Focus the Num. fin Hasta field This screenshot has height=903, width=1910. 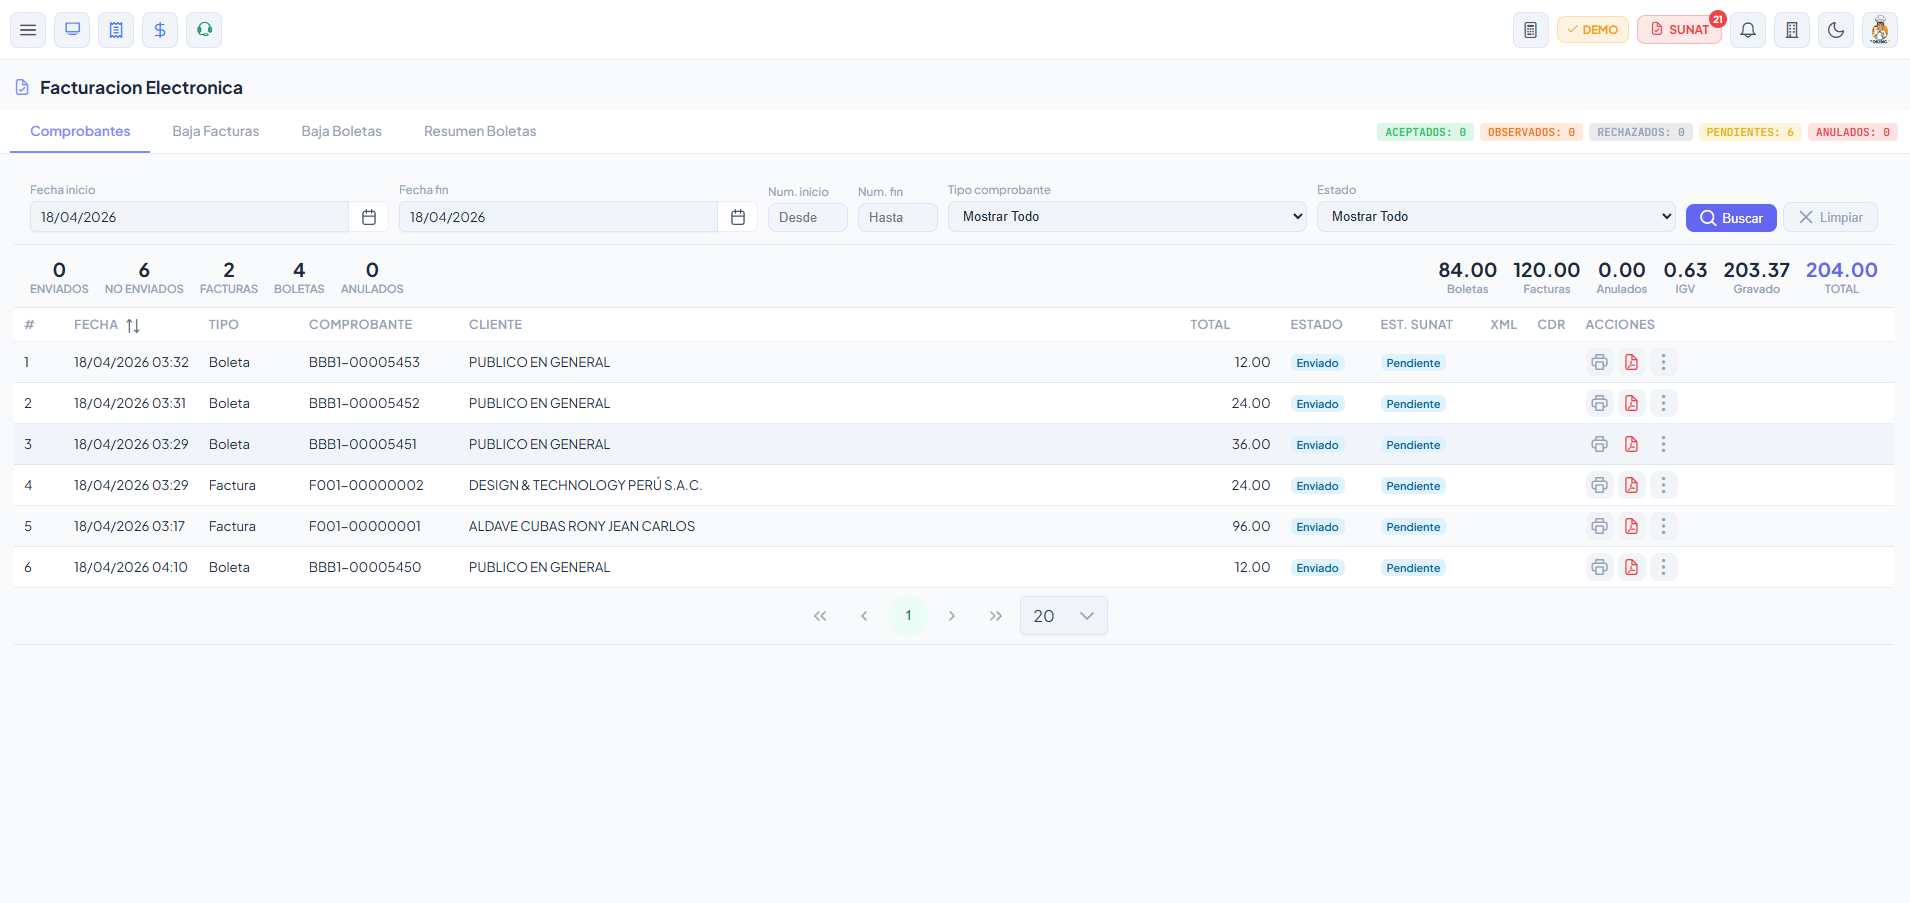tap(898, 218)
